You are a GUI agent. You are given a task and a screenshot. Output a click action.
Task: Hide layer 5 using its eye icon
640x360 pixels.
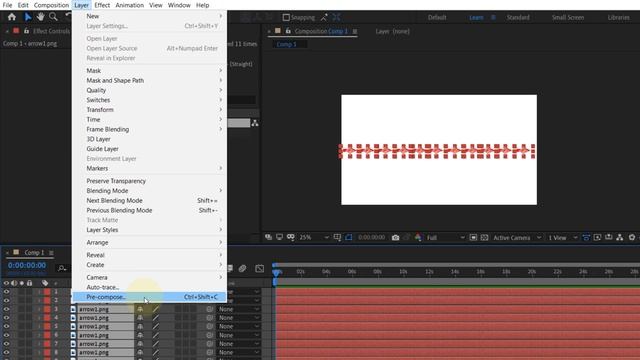[6, 326]
